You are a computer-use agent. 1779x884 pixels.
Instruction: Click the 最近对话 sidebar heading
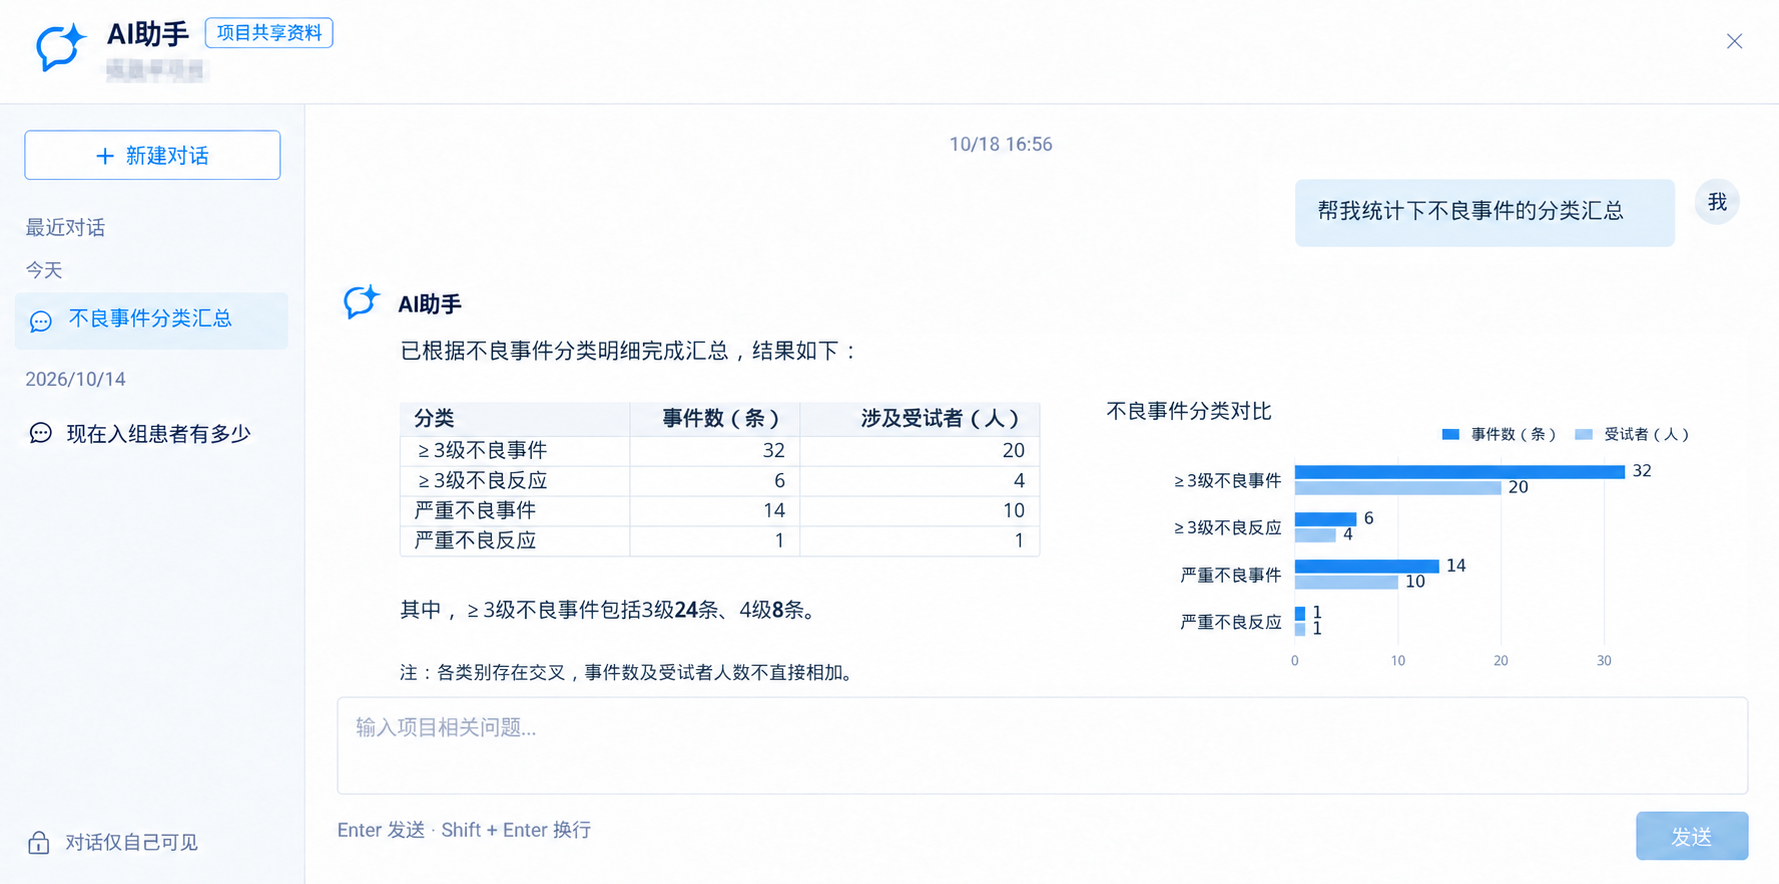[65, 228]
